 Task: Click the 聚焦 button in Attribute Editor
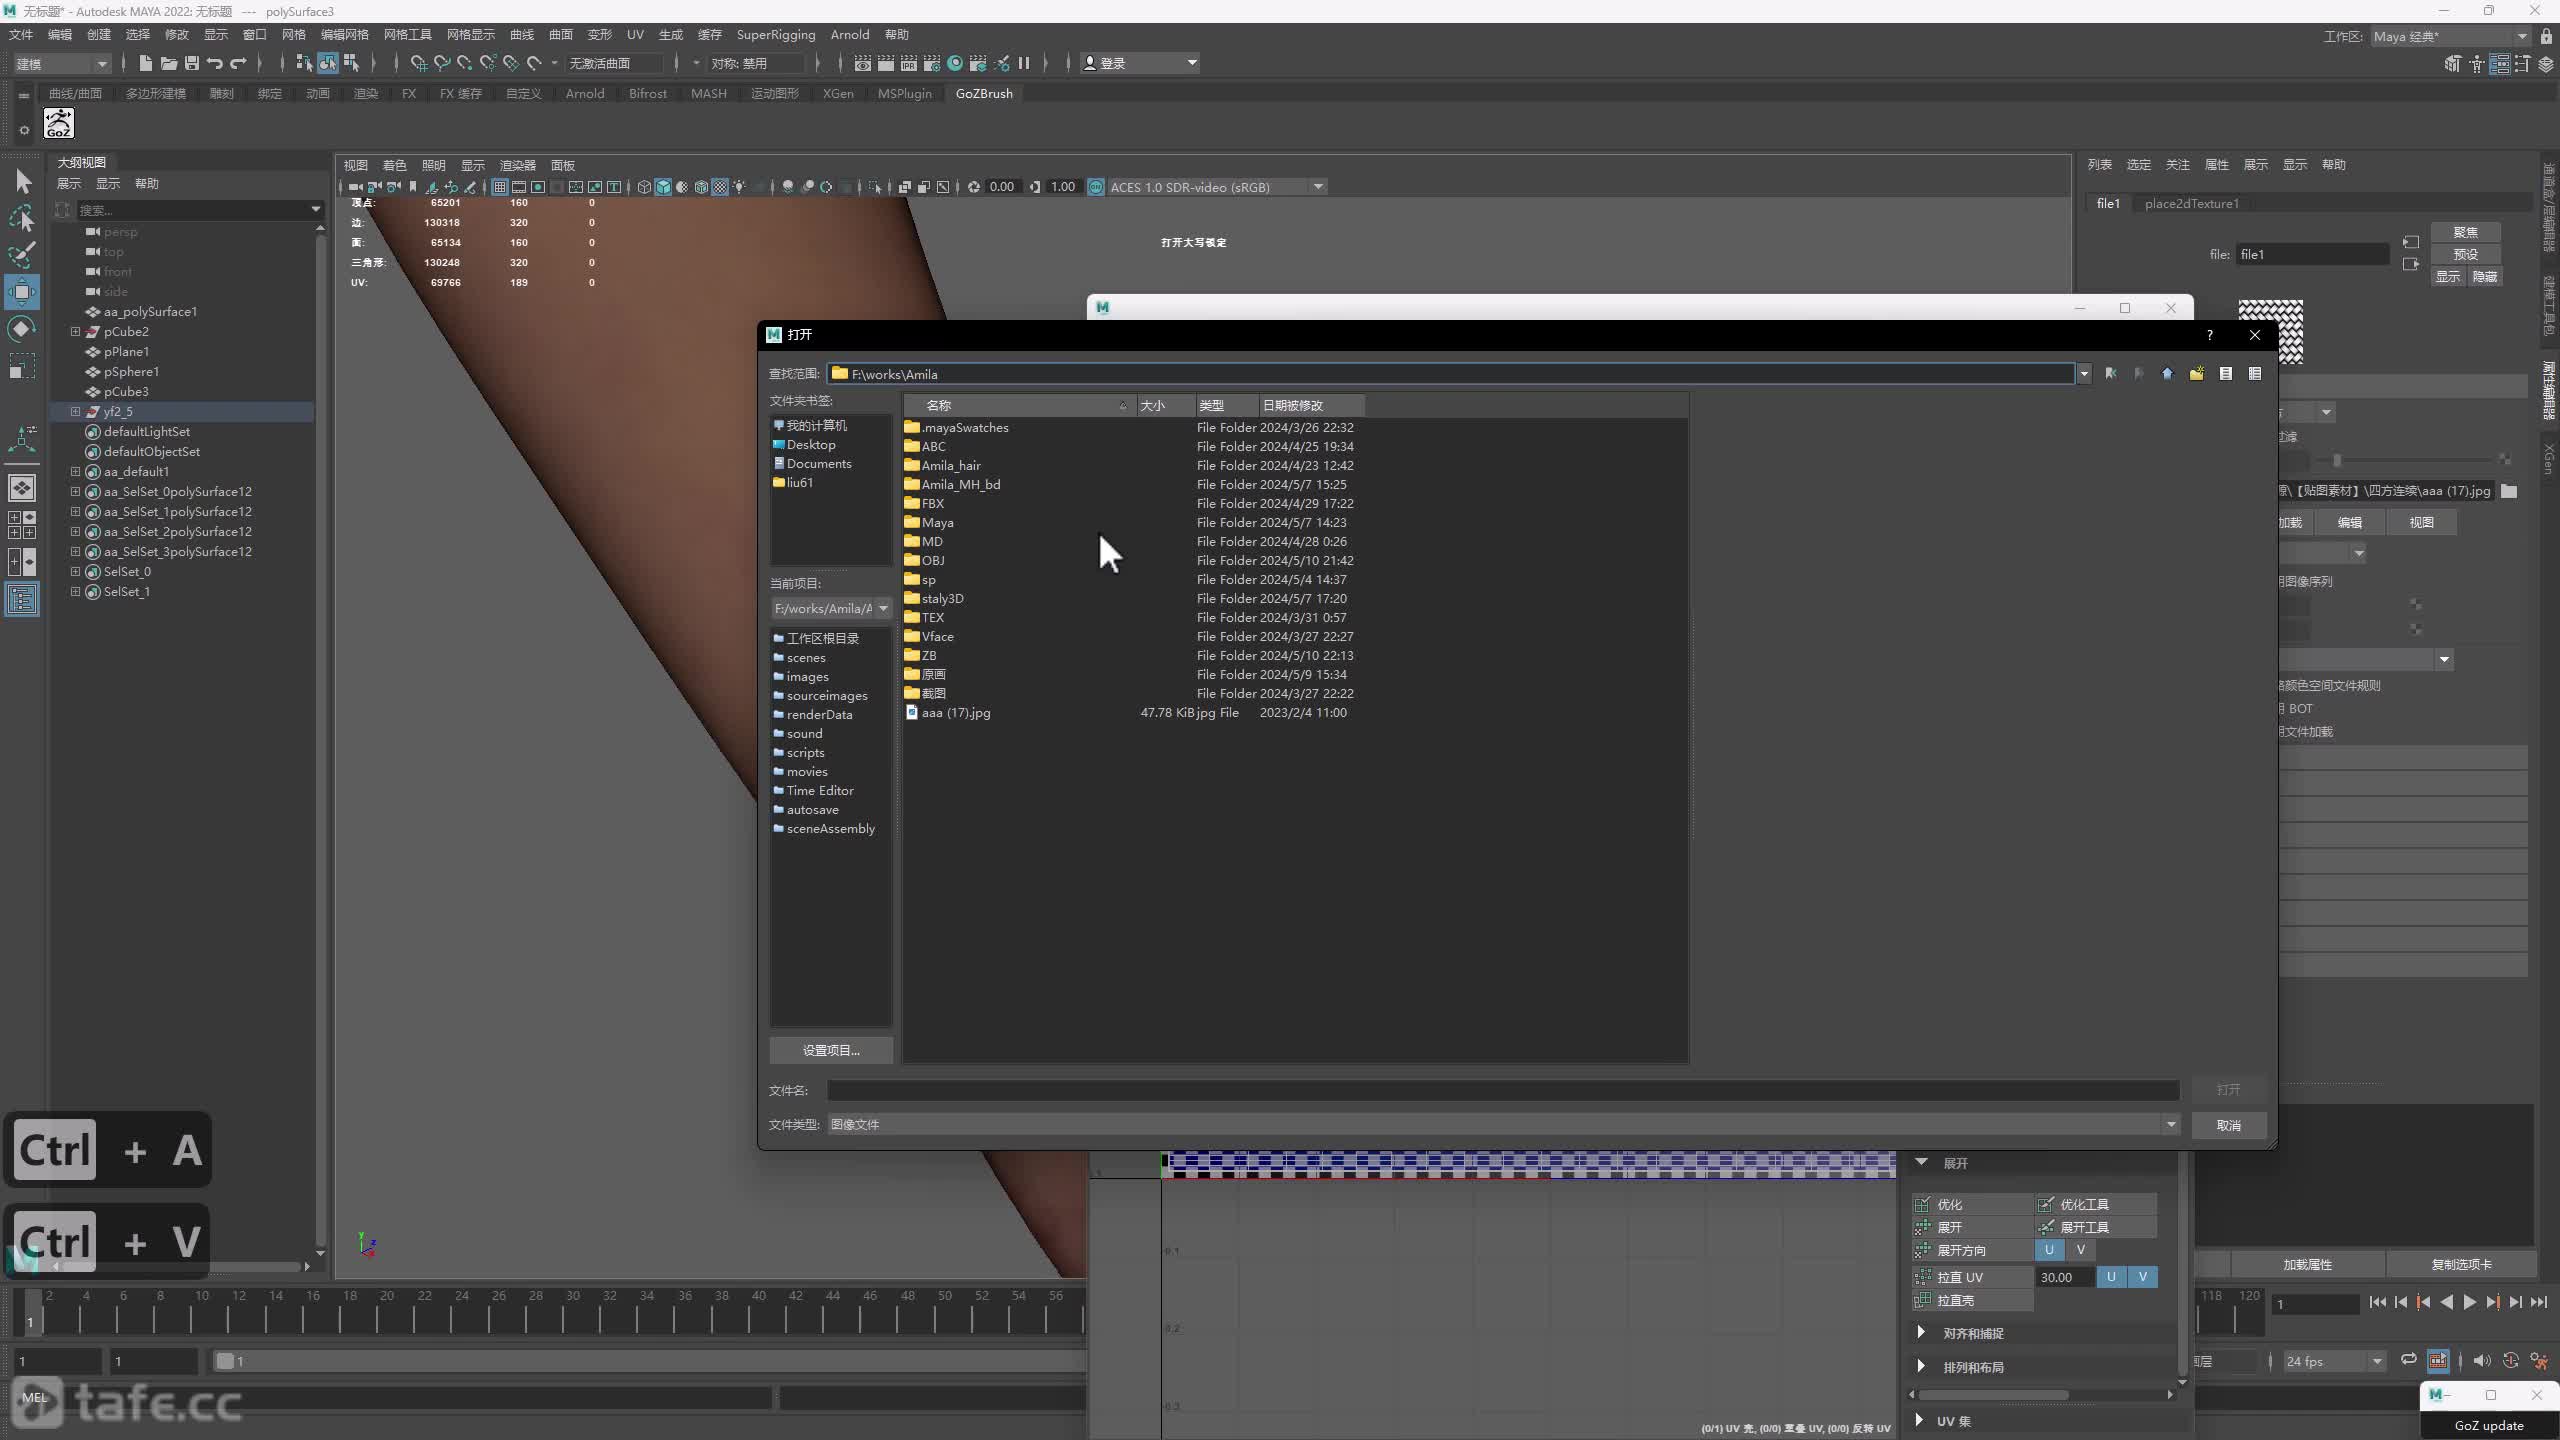click(x=2465, y=232)
